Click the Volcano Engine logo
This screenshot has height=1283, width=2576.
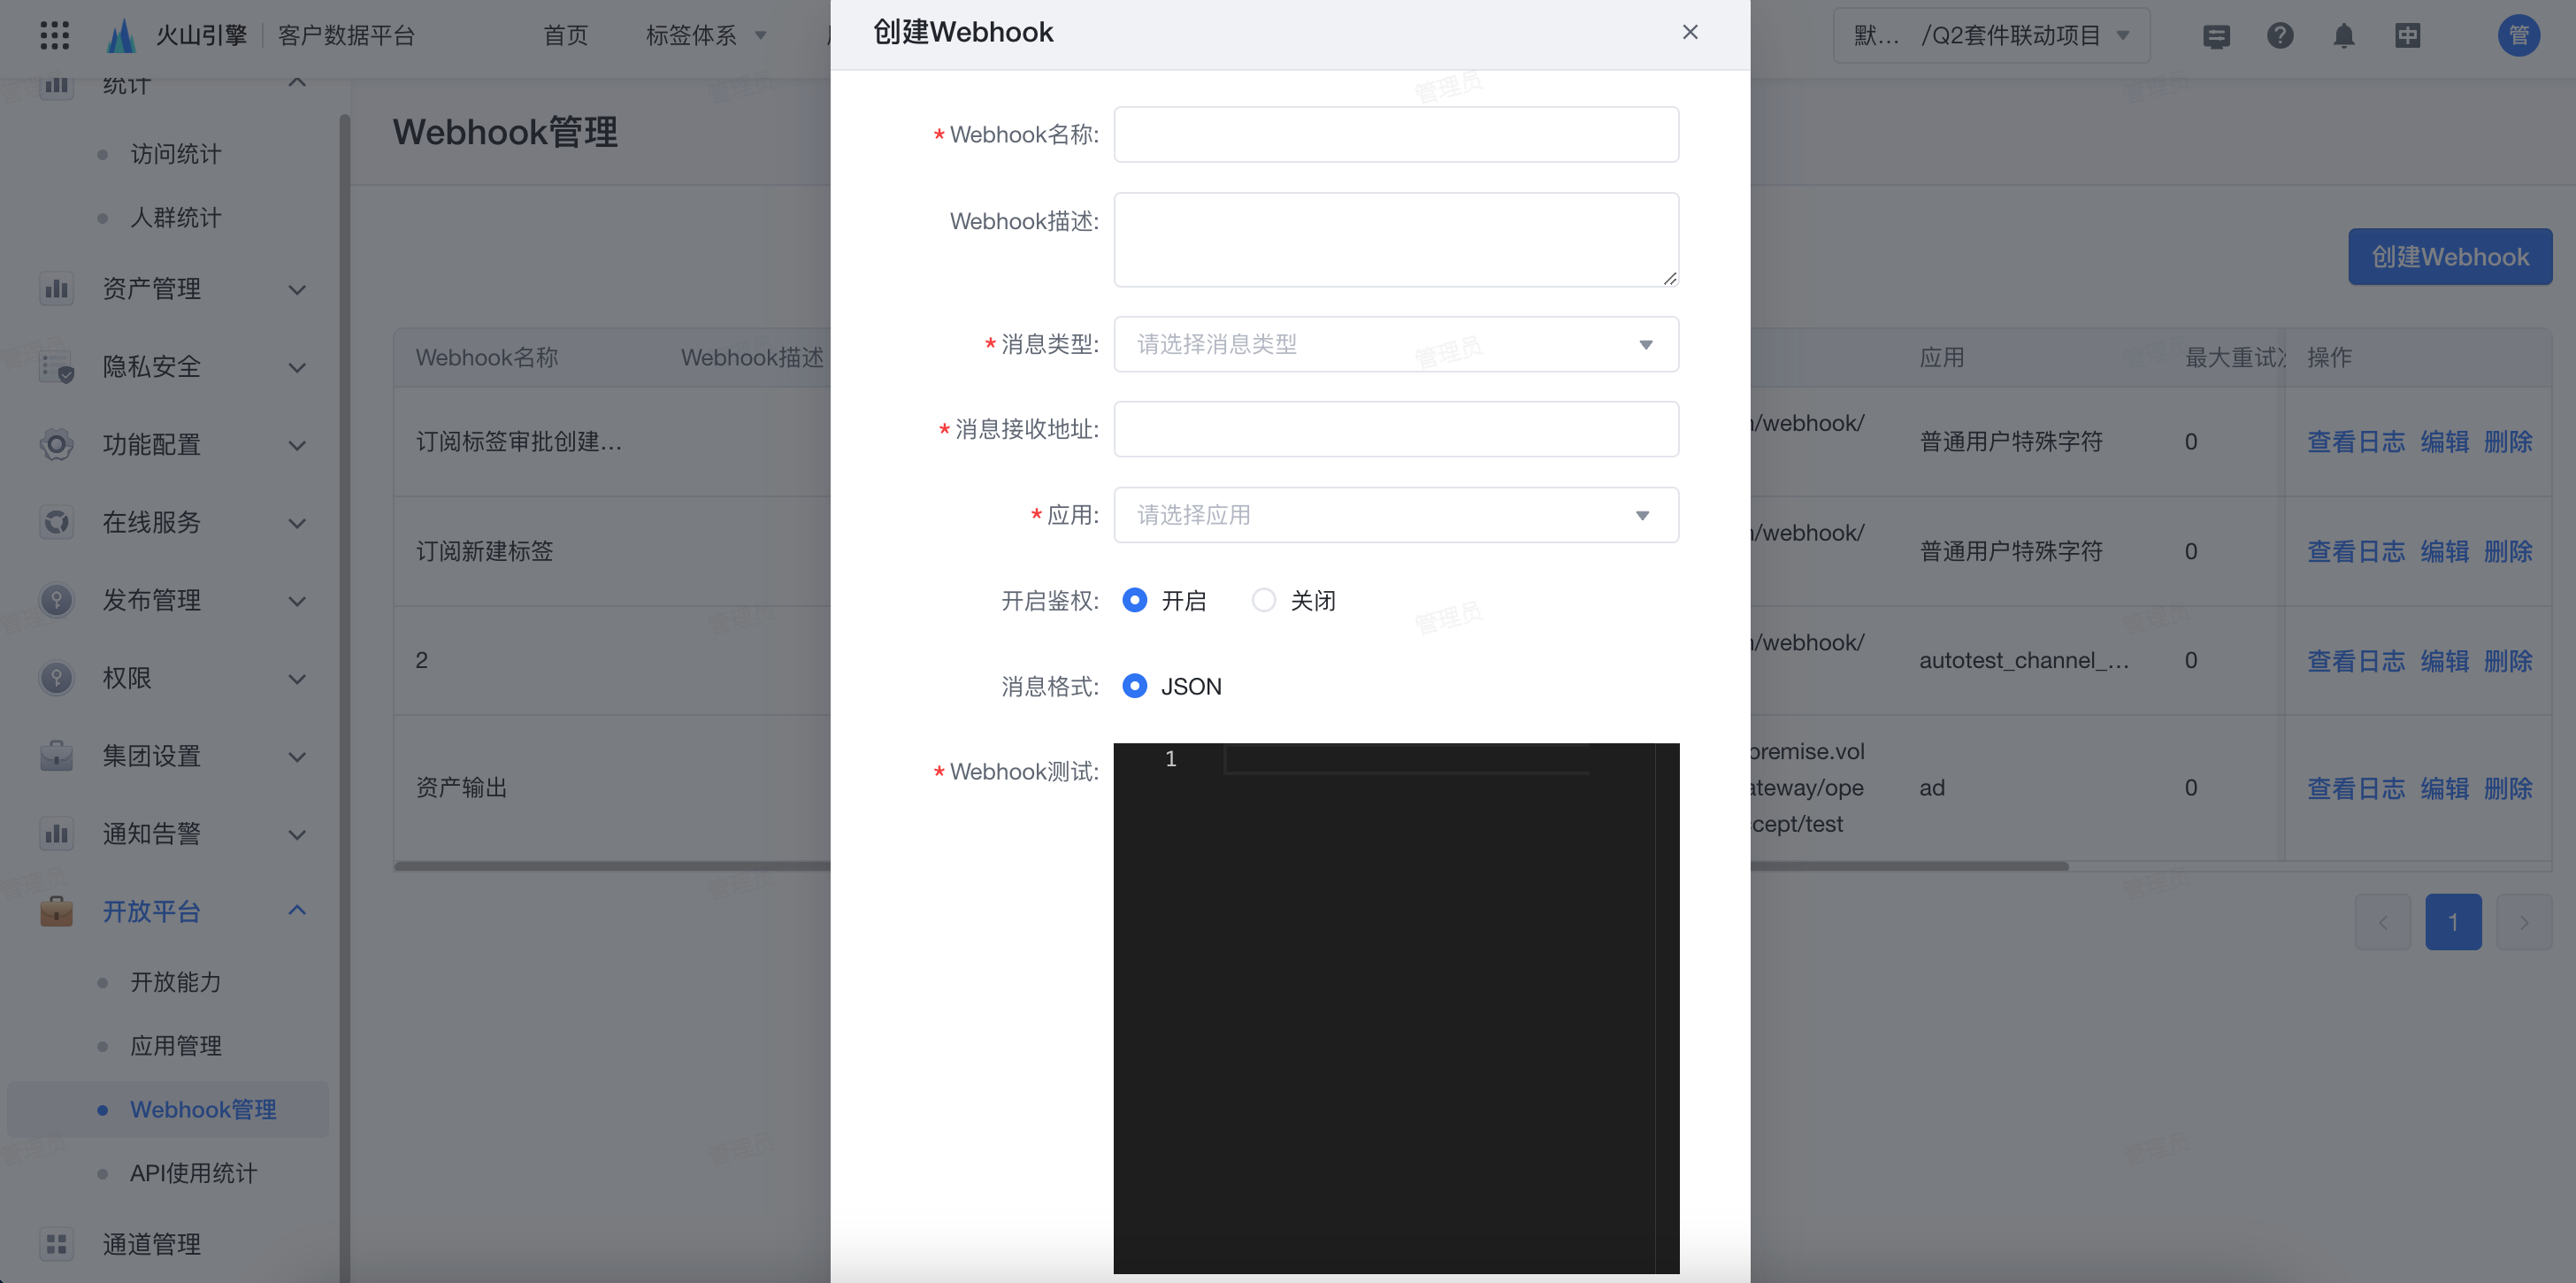pyautogui.click(x=121, y=35)
